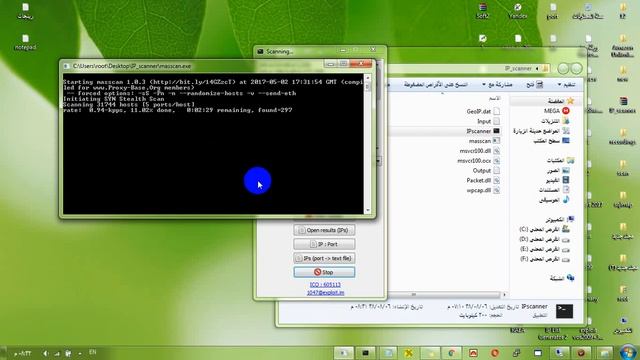Click the volume icon in system tray
The width and height of the screenshot is (640, 360).
(x=46, y=353)
